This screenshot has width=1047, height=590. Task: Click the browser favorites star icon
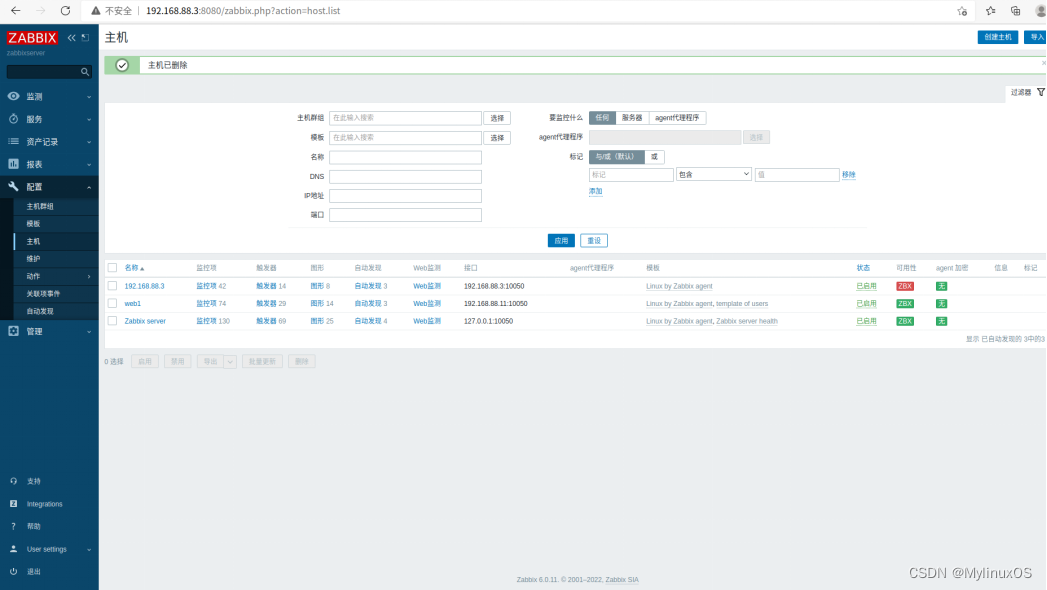tap(990, 11)
